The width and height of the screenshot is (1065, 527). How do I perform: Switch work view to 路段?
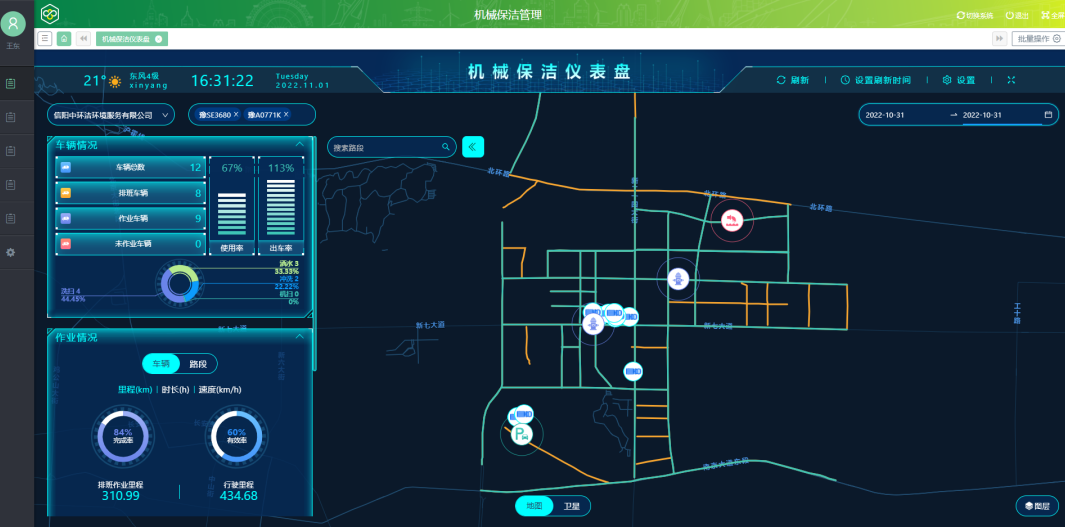198,364
